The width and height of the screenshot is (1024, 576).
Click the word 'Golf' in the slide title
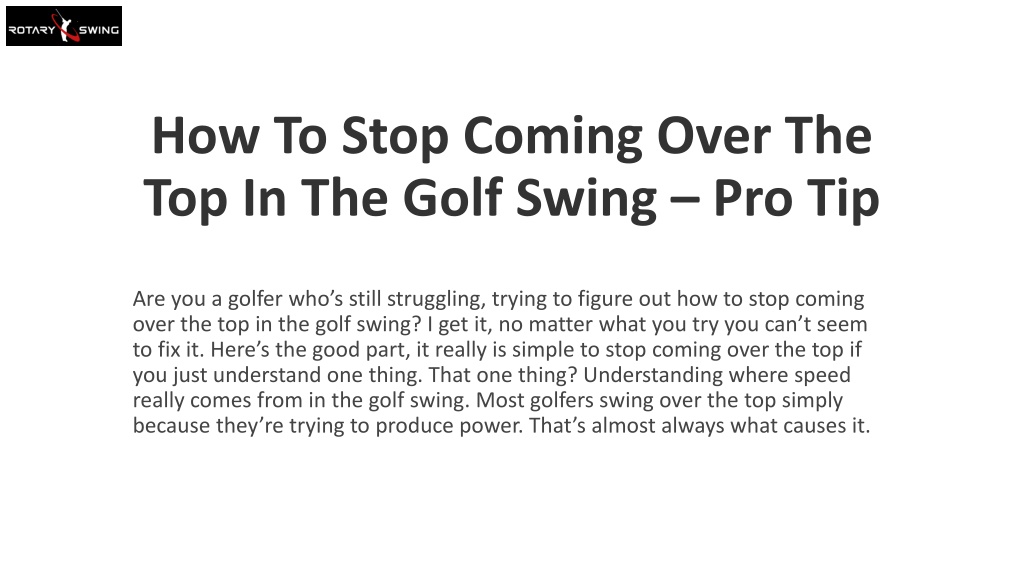point(453,198)
